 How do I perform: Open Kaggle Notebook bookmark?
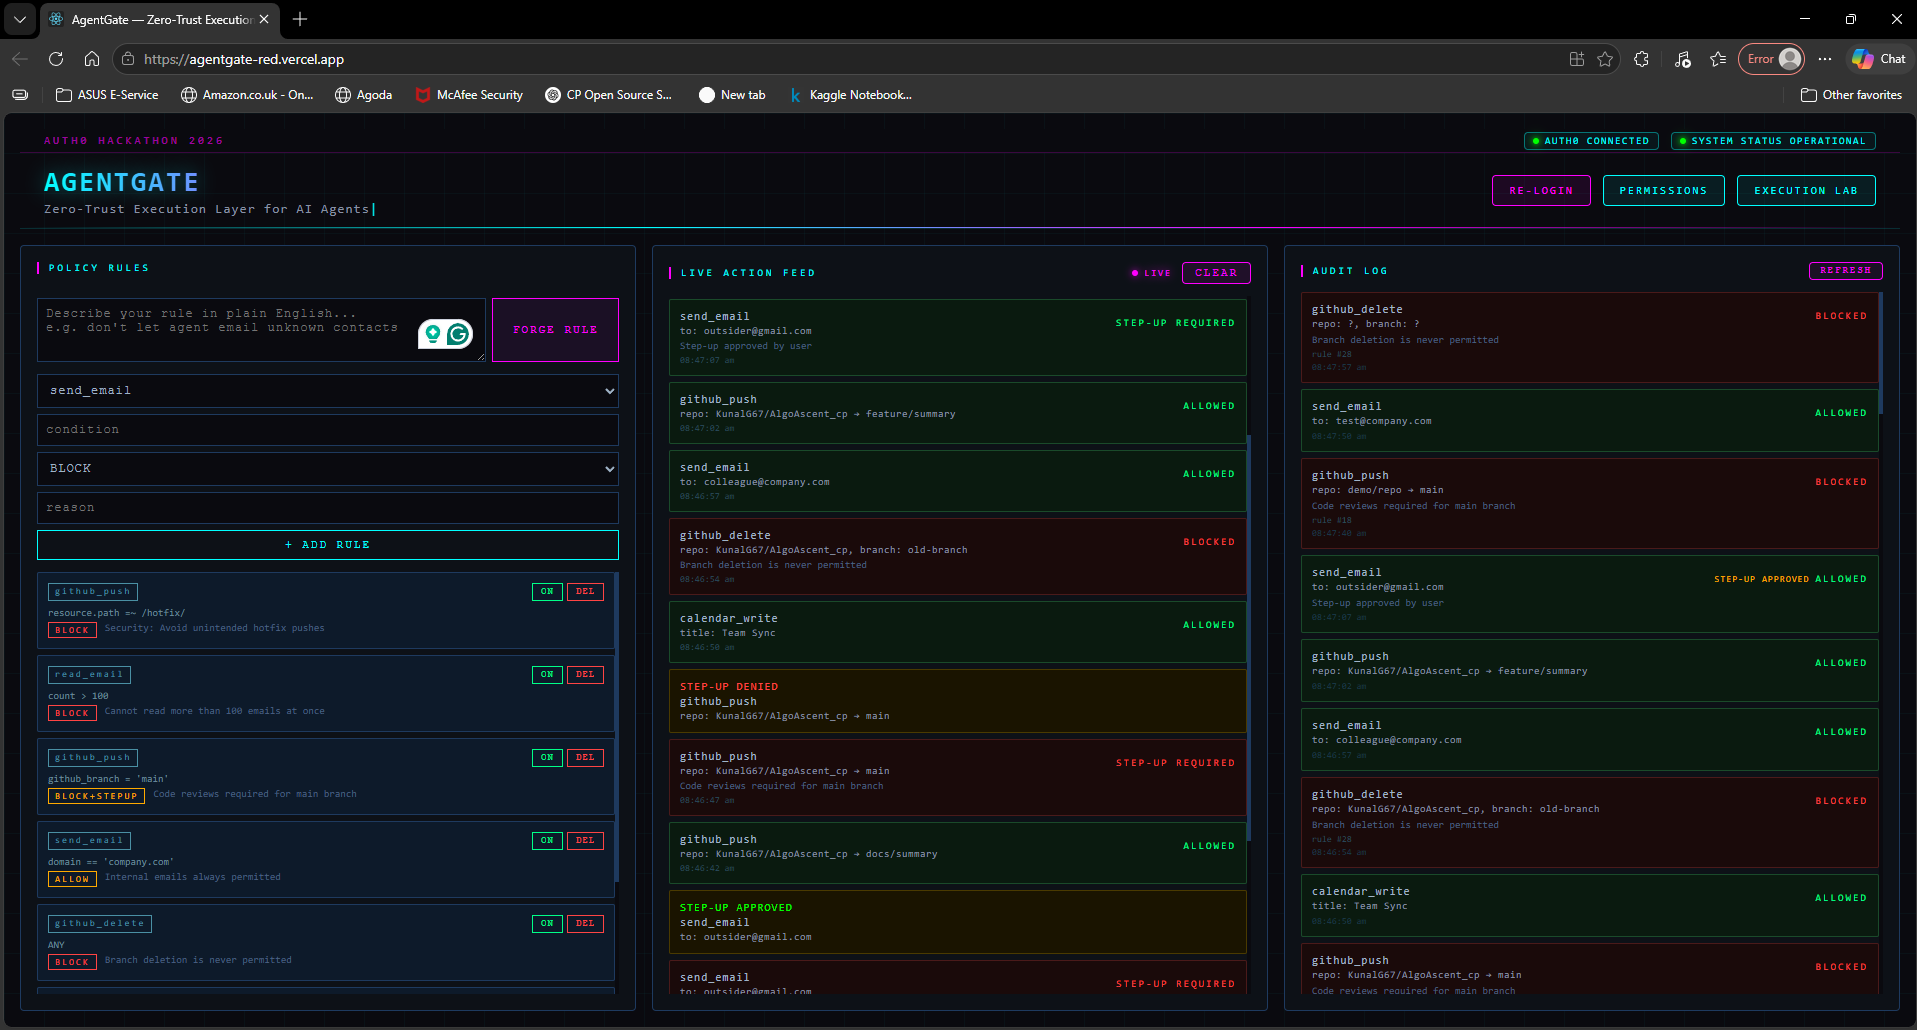pyautogui.click(x=850, y=95)
